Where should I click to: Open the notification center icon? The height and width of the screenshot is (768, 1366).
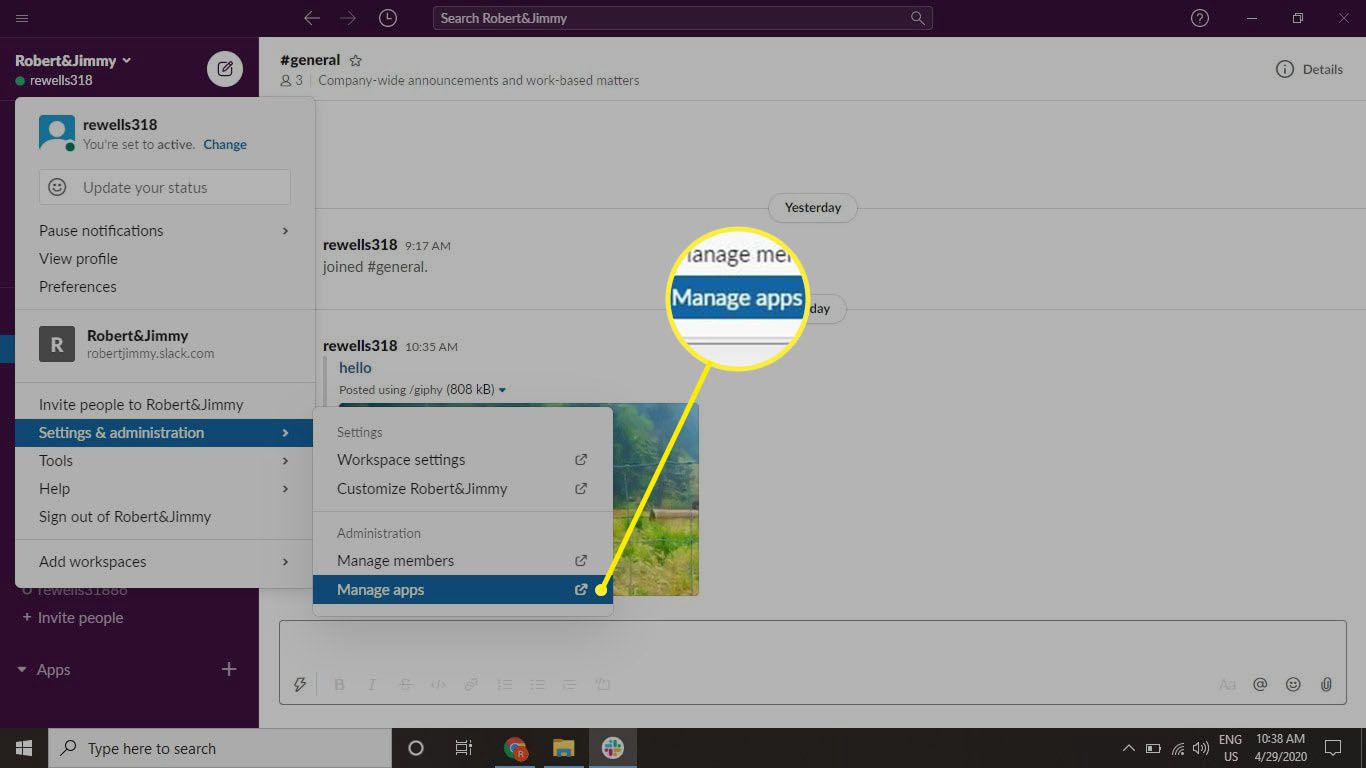point(1332,748)
